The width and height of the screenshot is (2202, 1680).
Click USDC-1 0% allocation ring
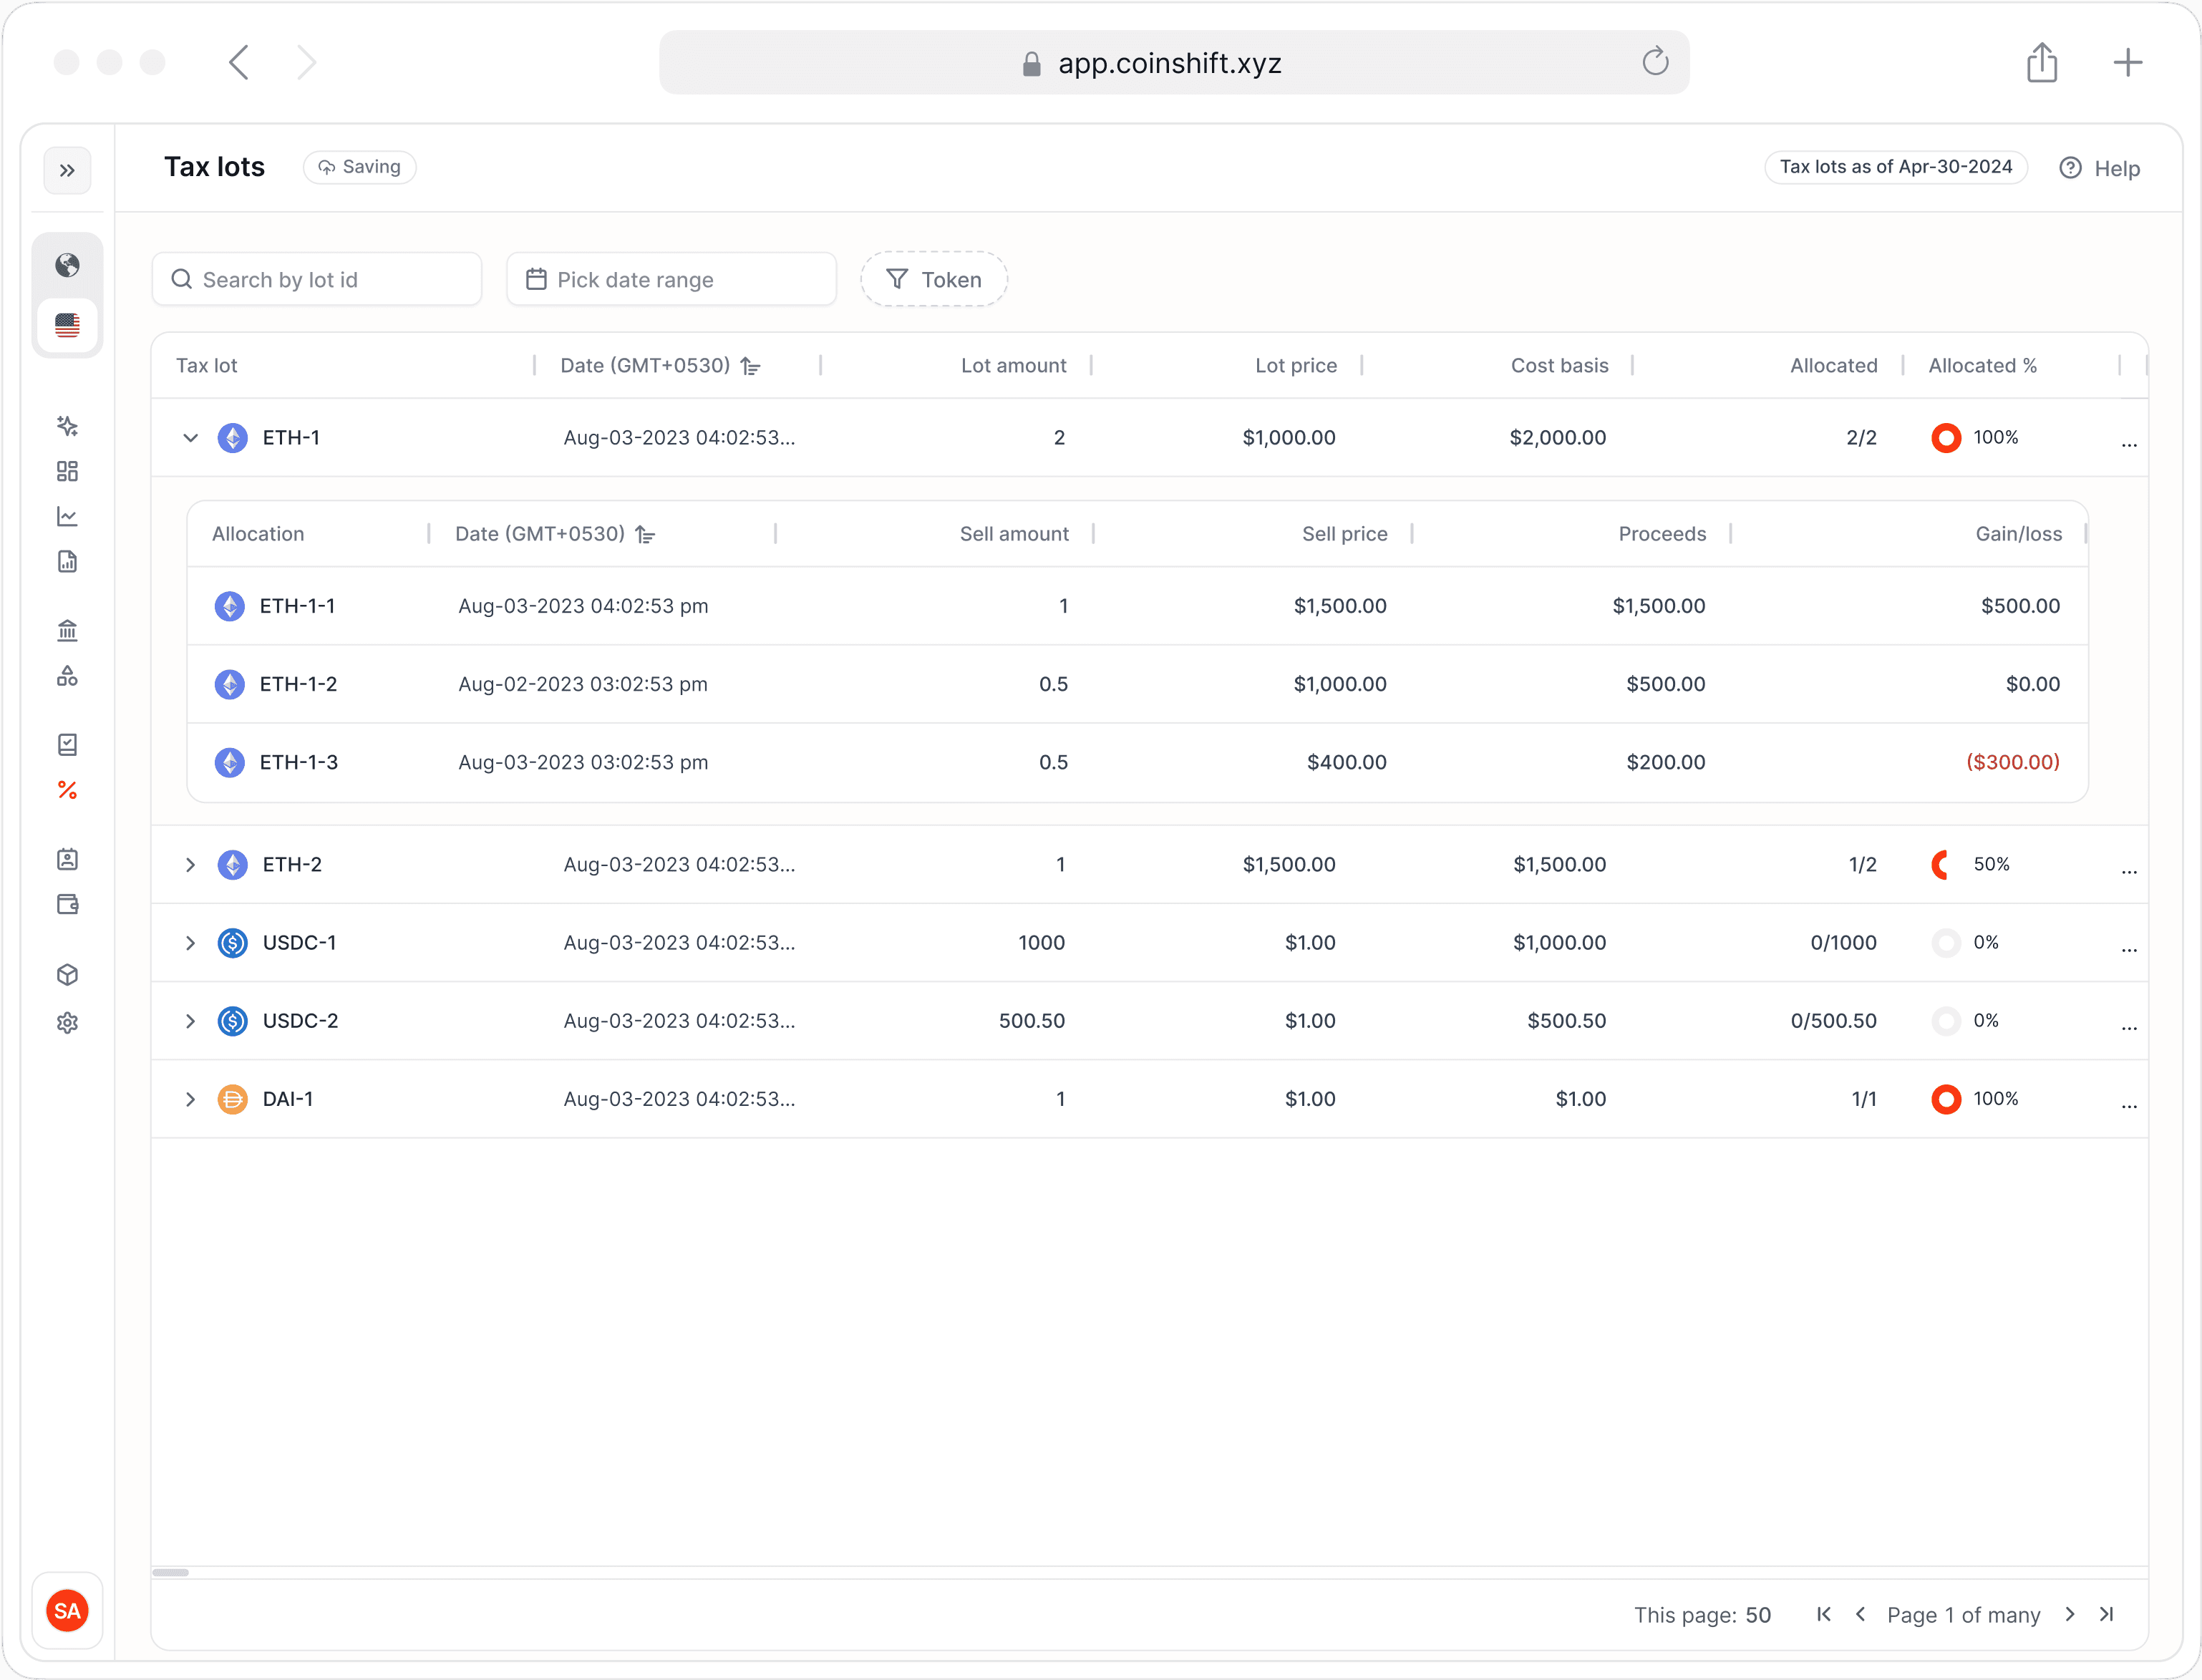[x=1945, y=943]
